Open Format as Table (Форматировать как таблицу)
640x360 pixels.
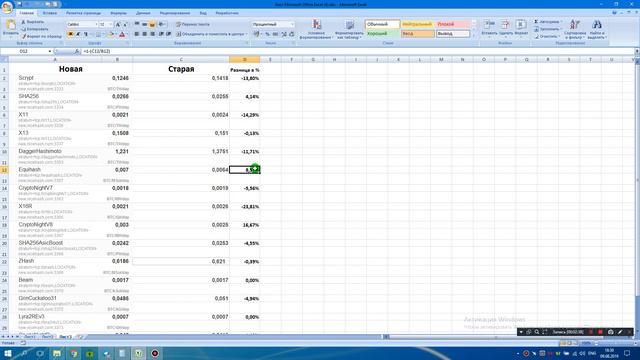pos(349,29)
